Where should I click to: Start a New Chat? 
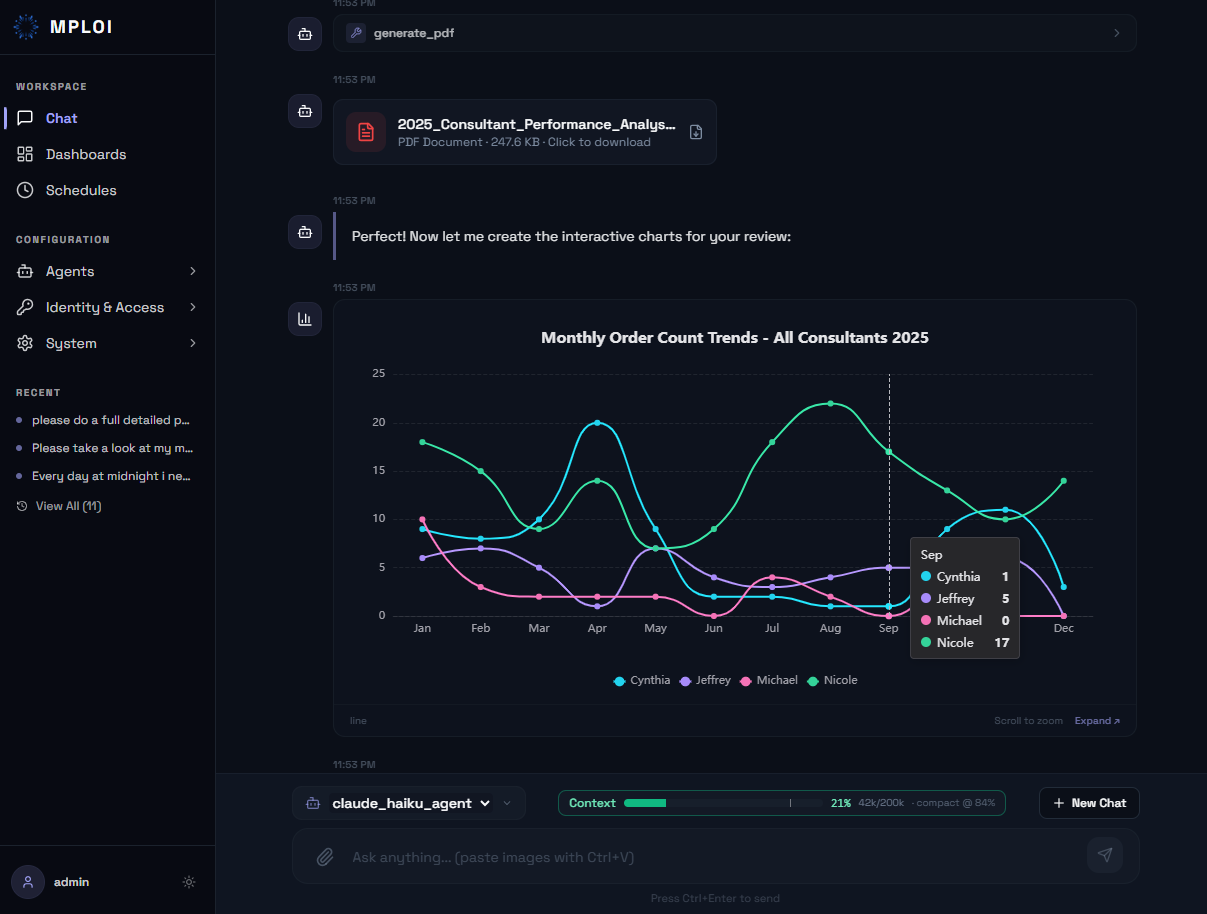[x=1089, y=803]
